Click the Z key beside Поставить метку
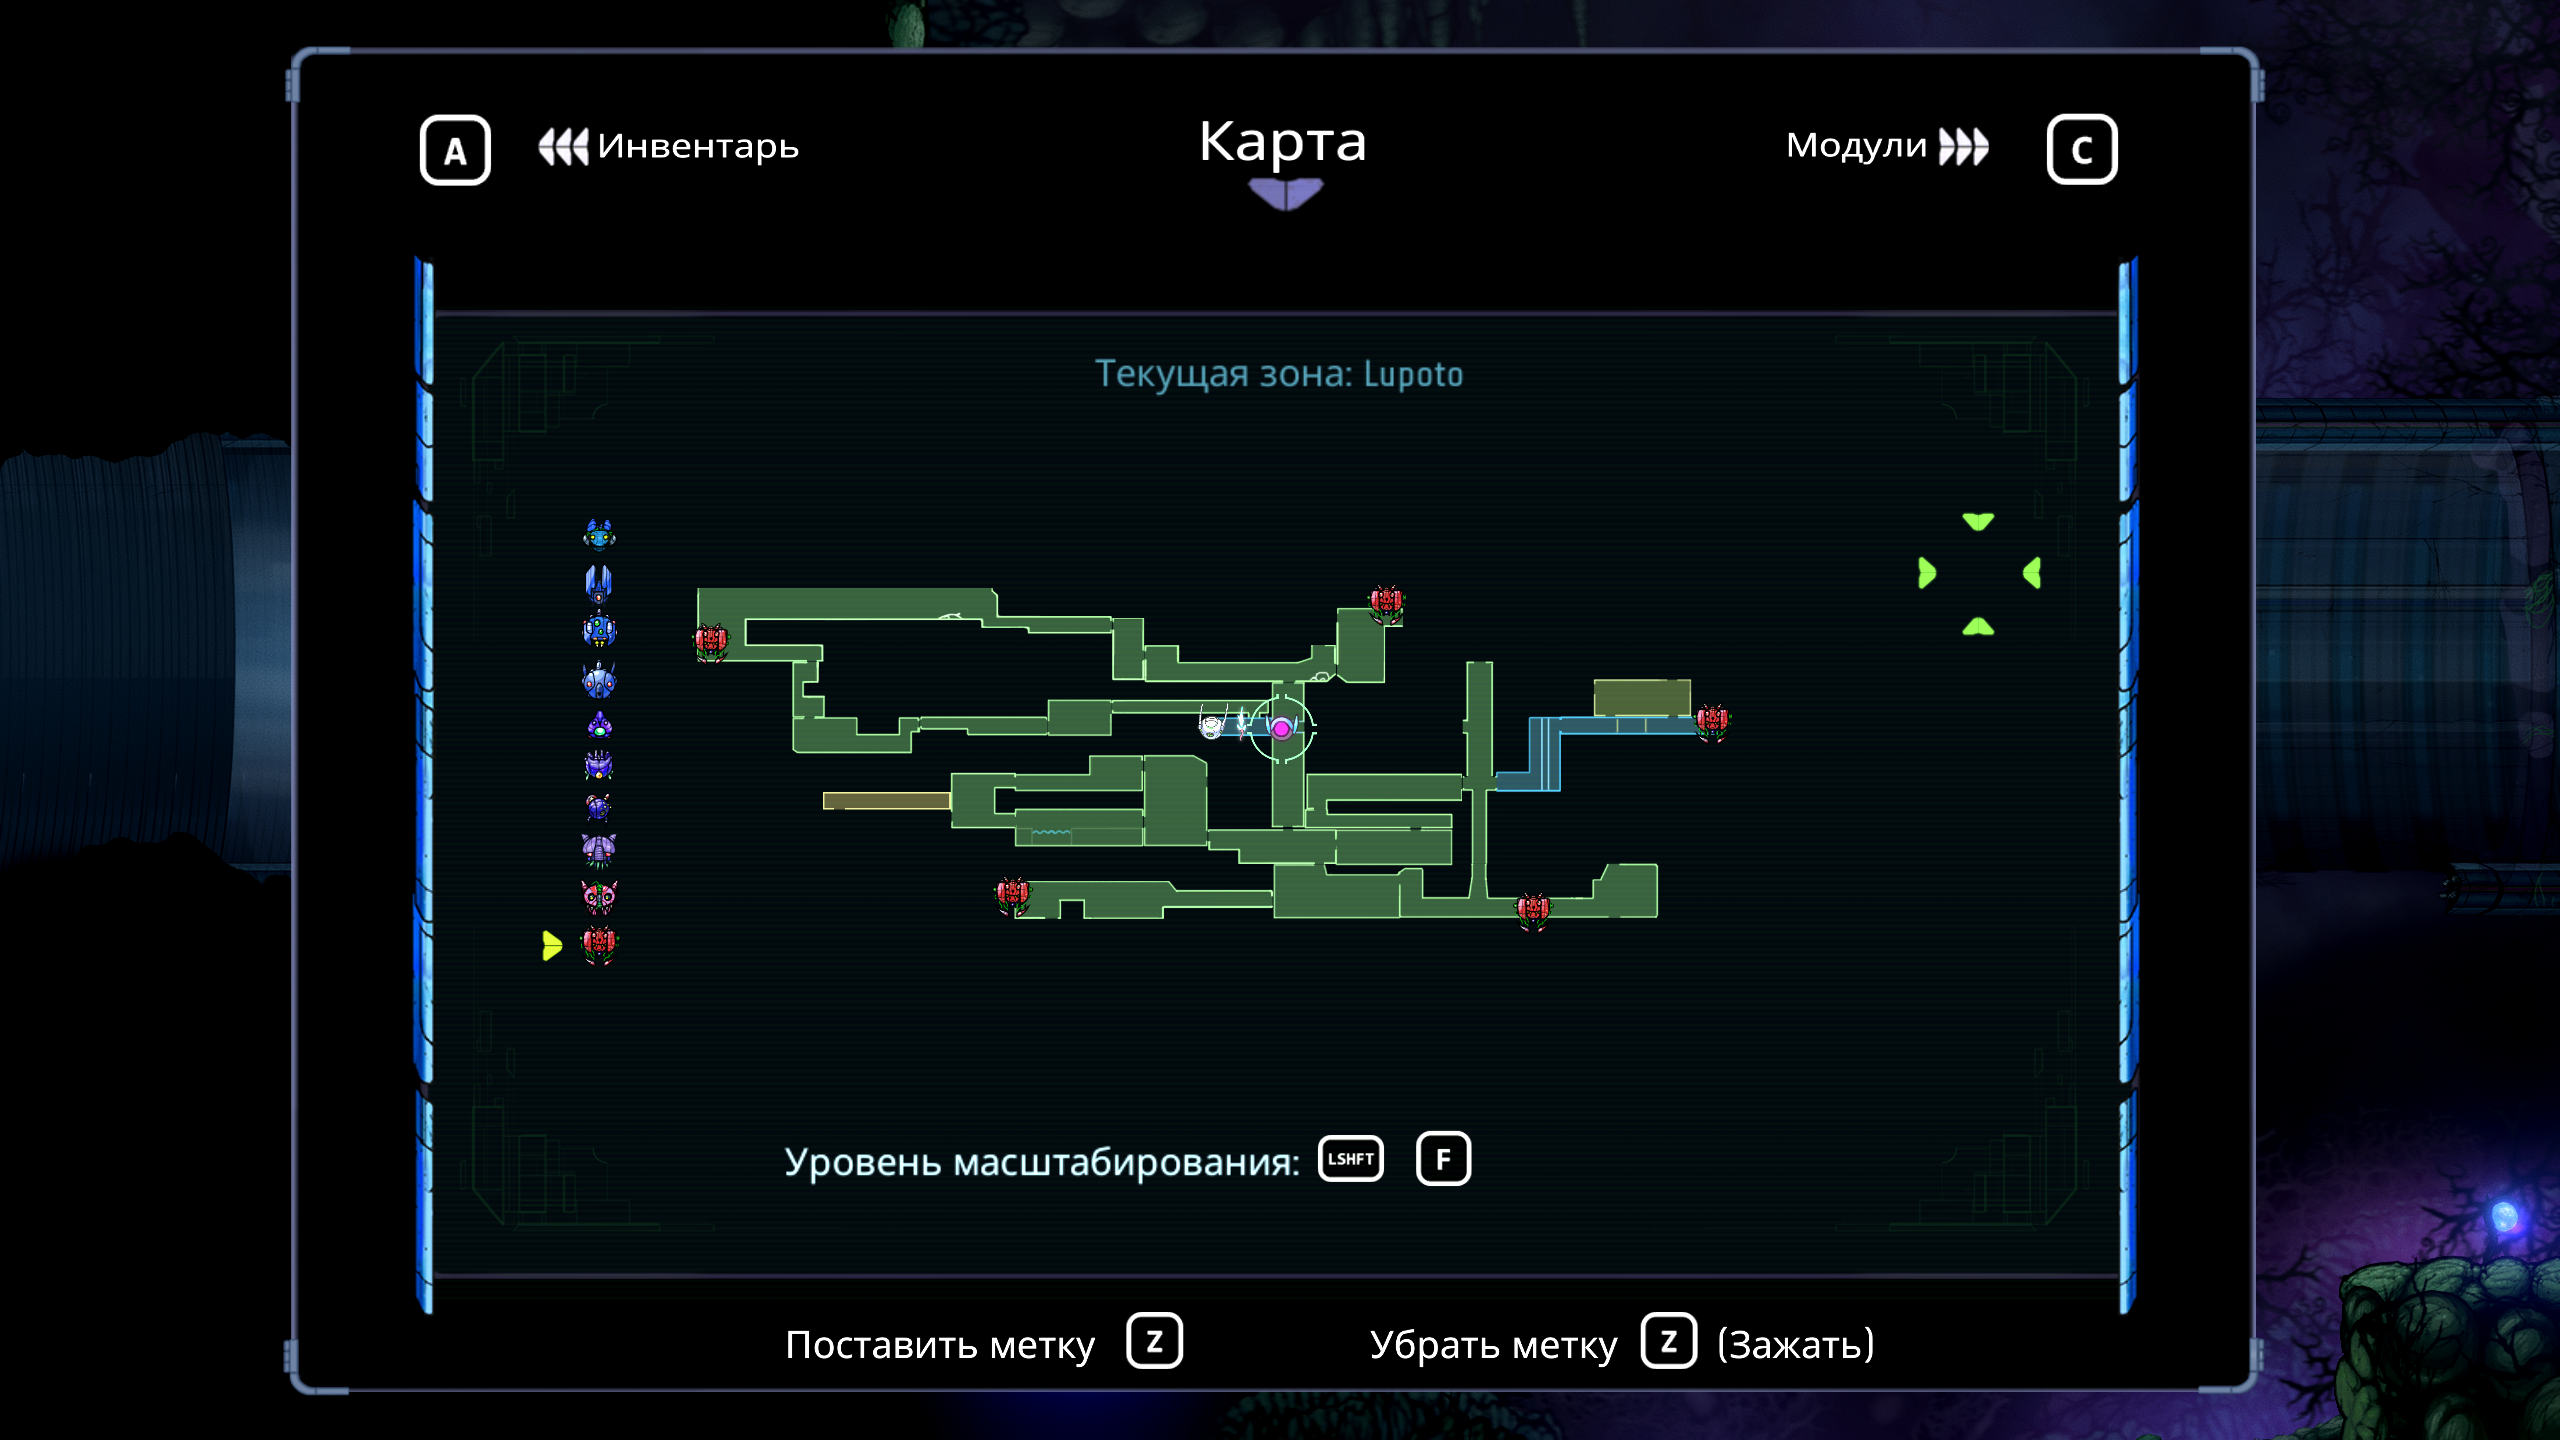Viewport: 2560px width, 1440px height. (x=1154, y=1341)
